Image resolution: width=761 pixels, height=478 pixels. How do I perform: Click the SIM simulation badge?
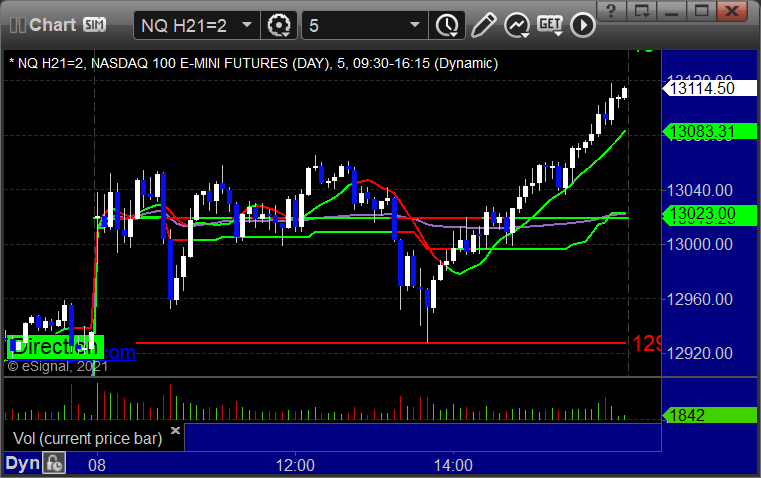point(94,24)
